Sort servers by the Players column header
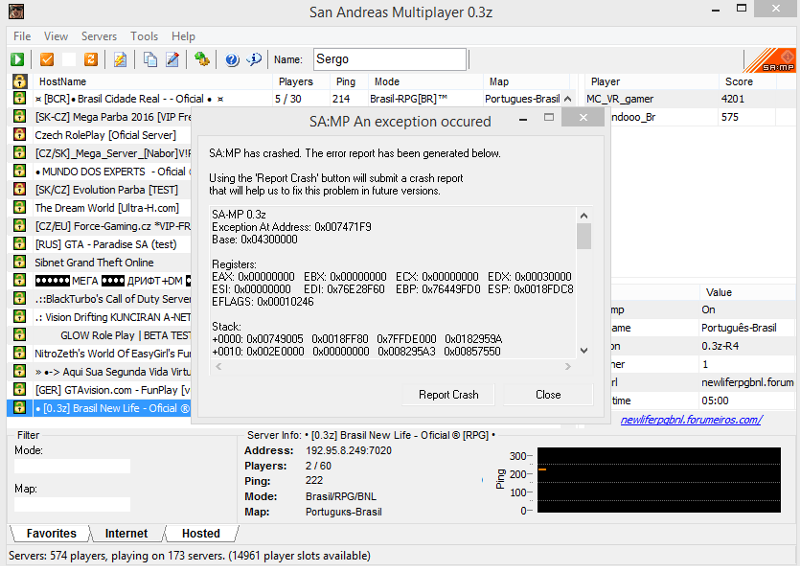 [x=301, y=81]
